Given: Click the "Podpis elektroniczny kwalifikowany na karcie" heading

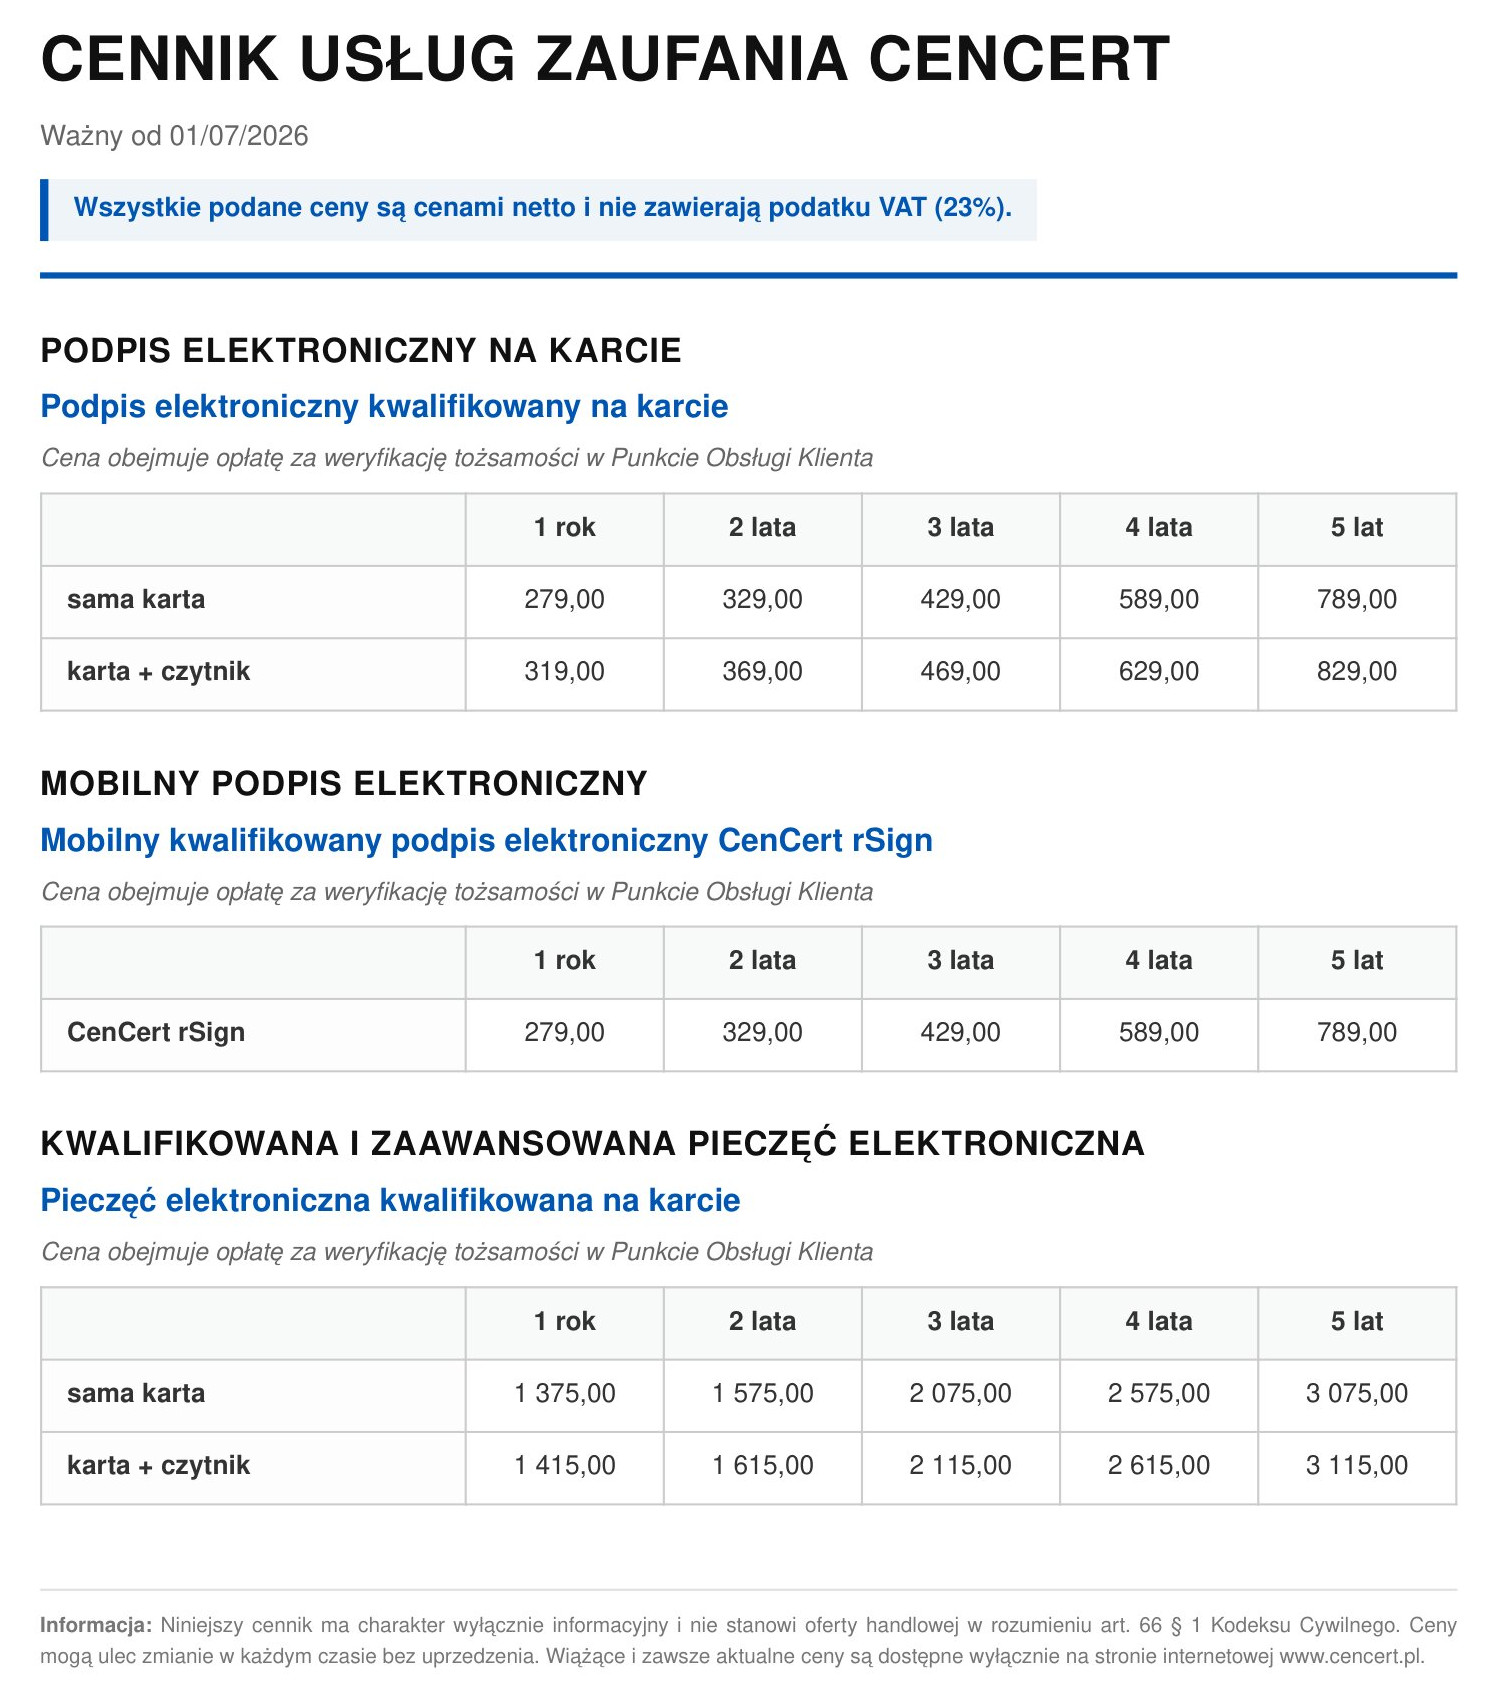Looking at the screenshot, I should pos(384,407).
